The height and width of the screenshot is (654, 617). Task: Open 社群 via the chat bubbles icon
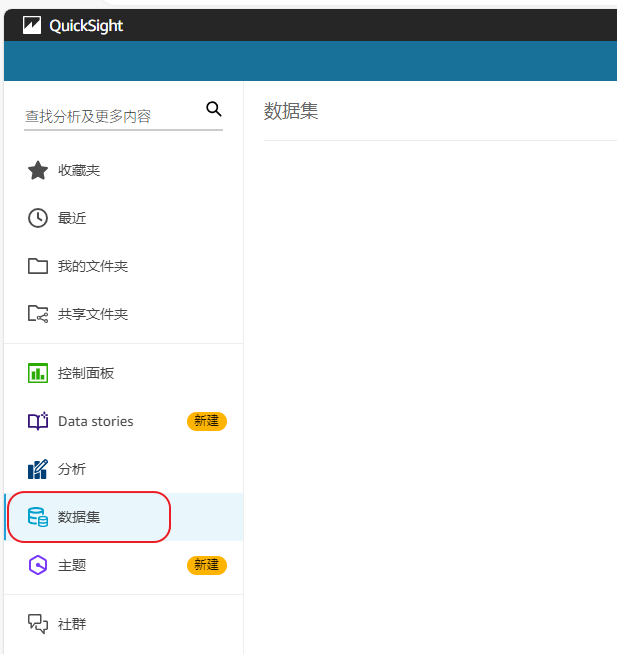pyautogui.click(x=38, y=624)
